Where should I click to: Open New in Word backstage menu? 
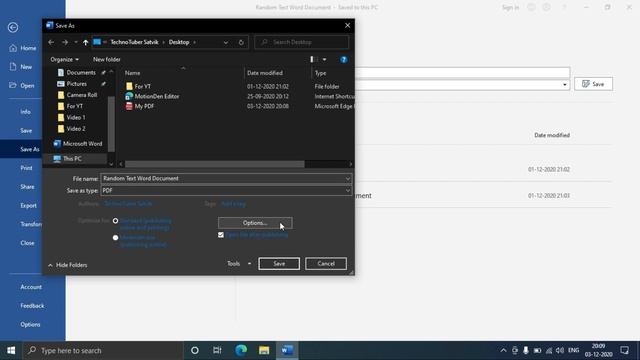tap(21, 67)
